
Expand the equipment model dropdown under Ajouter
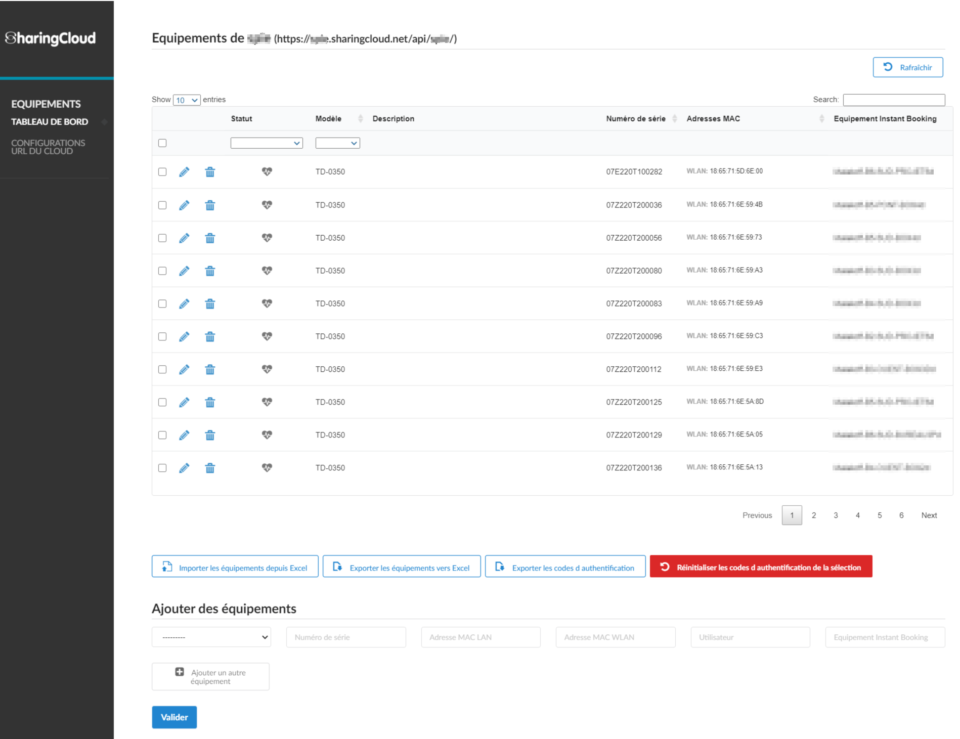[x=211, y=637]
